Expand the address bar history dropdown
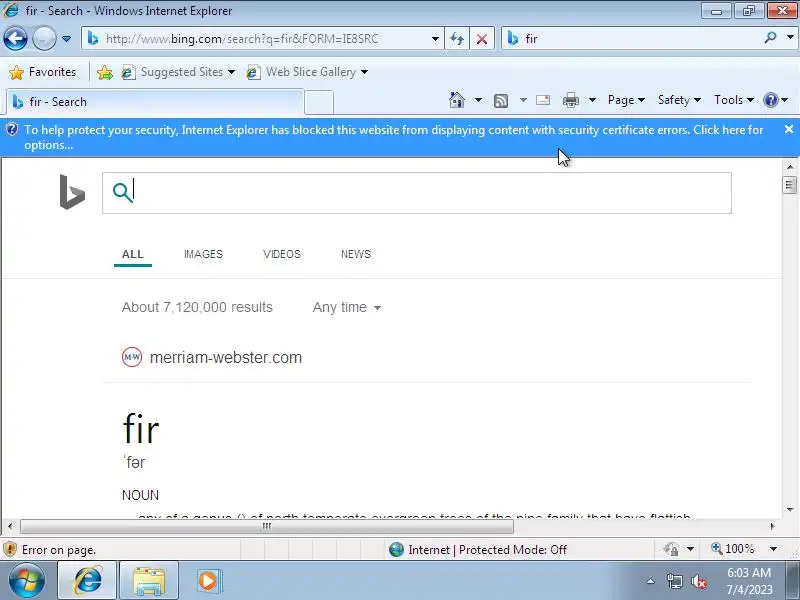The width and height of the screenshot is (800, 600). point(435,39)
